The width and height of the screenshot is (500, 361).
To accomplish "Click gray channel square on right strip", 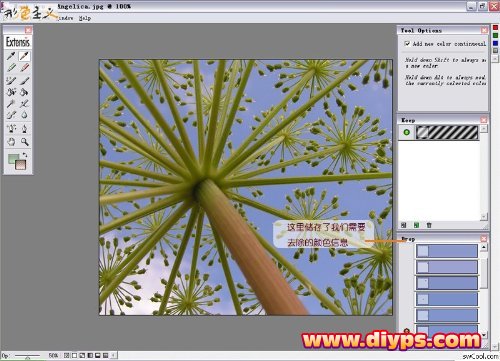I will [495, 51].
